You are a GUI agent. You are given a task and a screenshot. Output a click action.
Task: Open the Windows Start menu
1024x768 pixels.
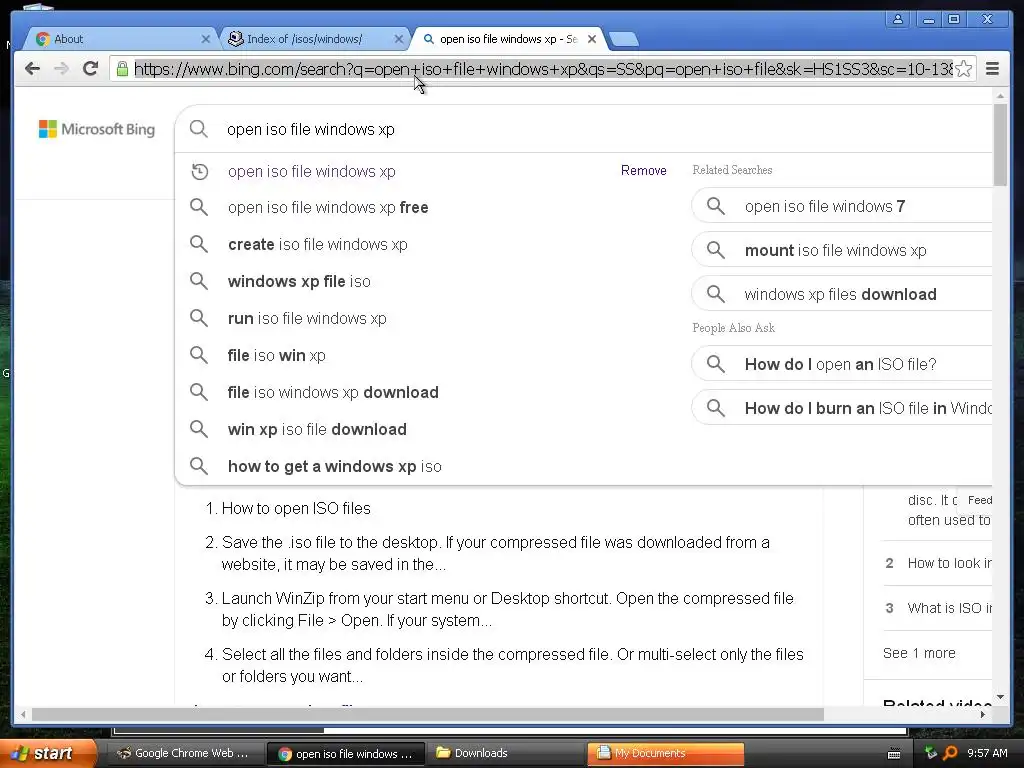pos(48,753)
